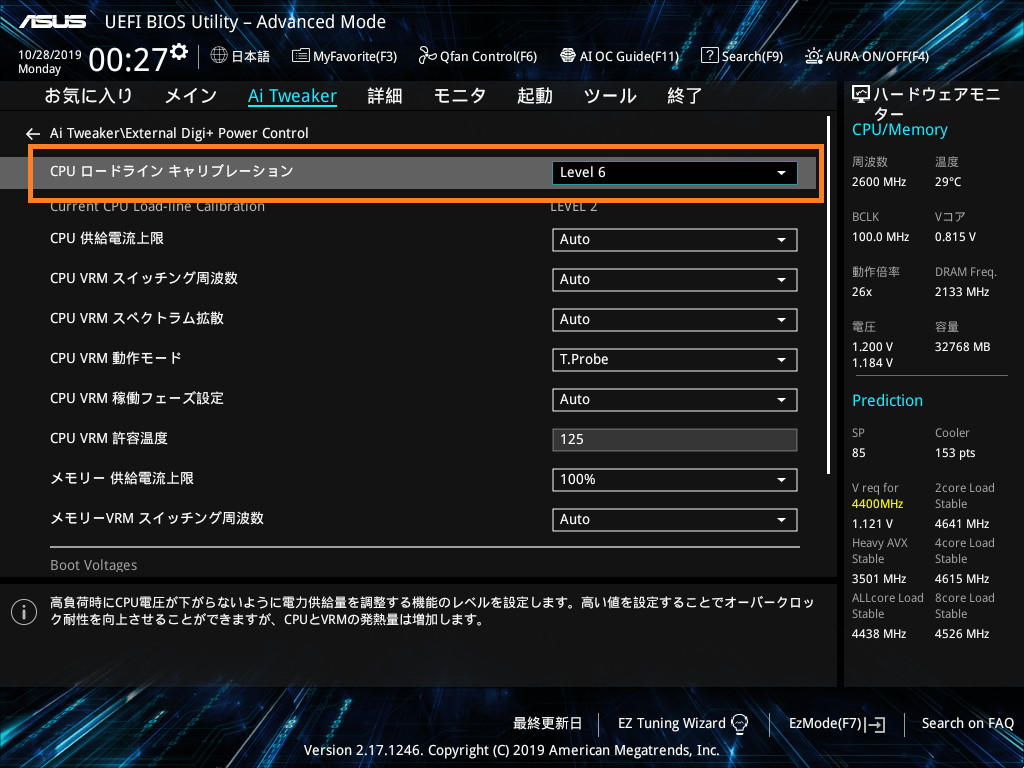The image size is (1024, 768).
Task: Click the 32768 MB capacity value
Action: click(x=963, y=347)
